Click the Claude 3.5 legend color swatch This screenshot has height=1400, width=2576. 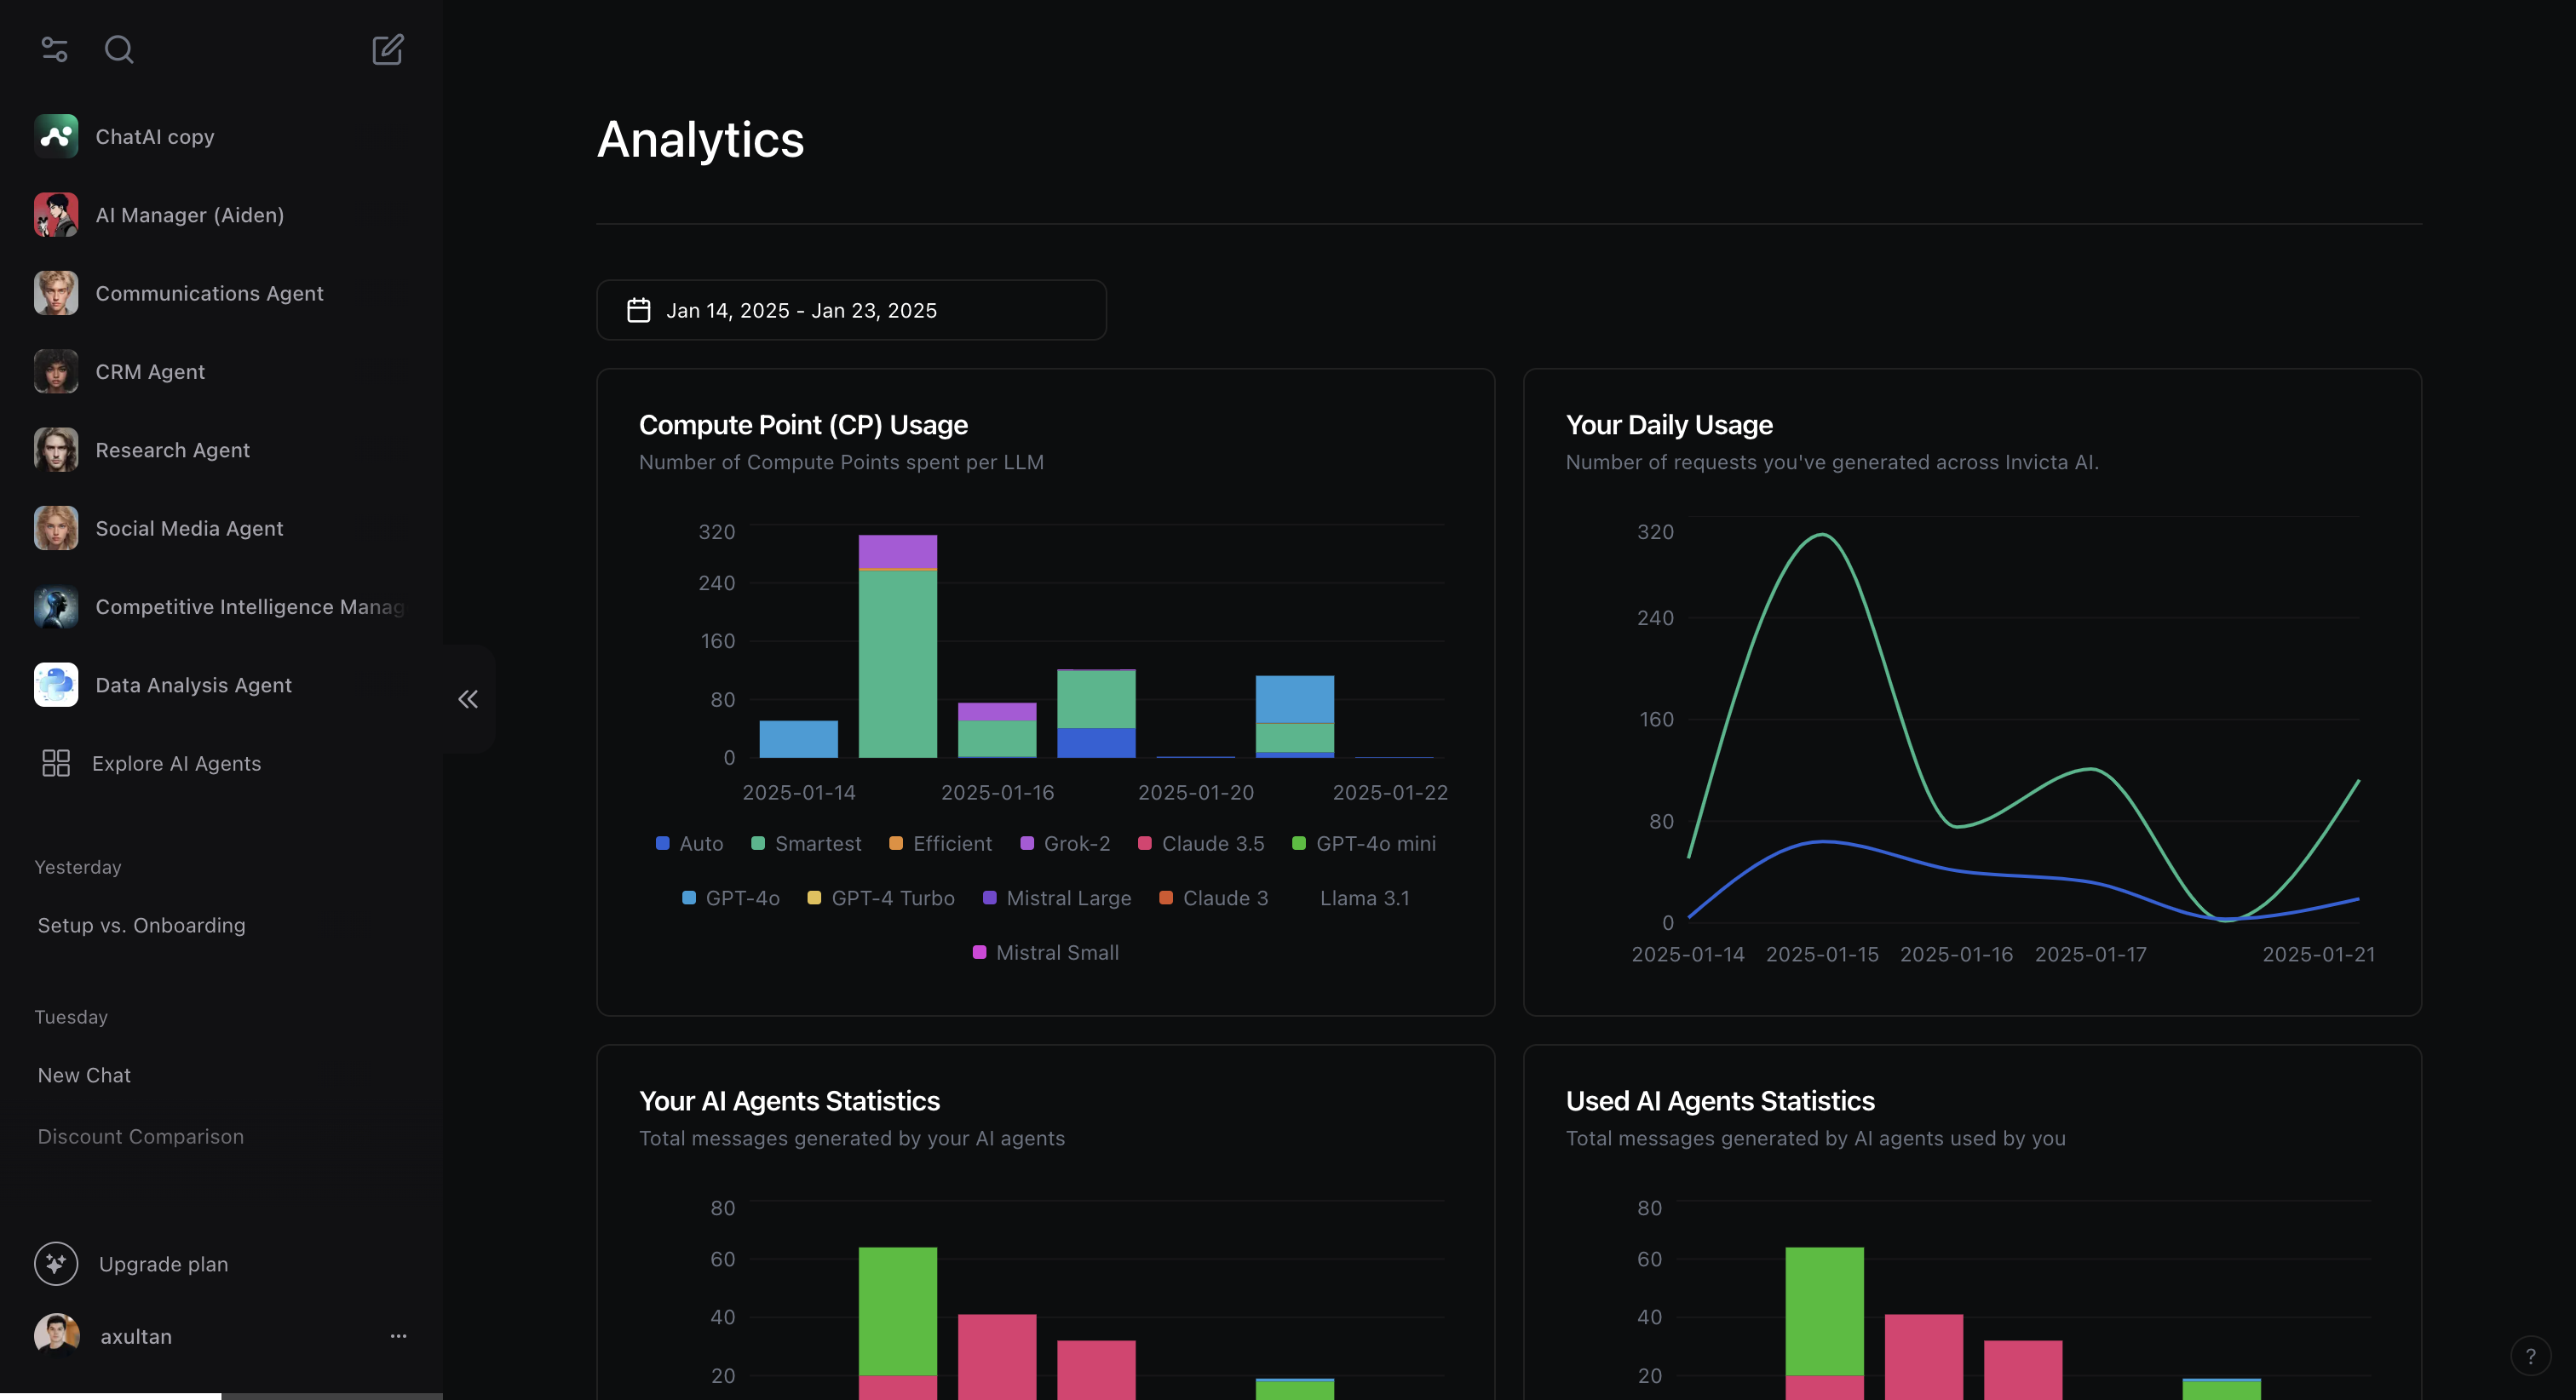point(1145,843)
